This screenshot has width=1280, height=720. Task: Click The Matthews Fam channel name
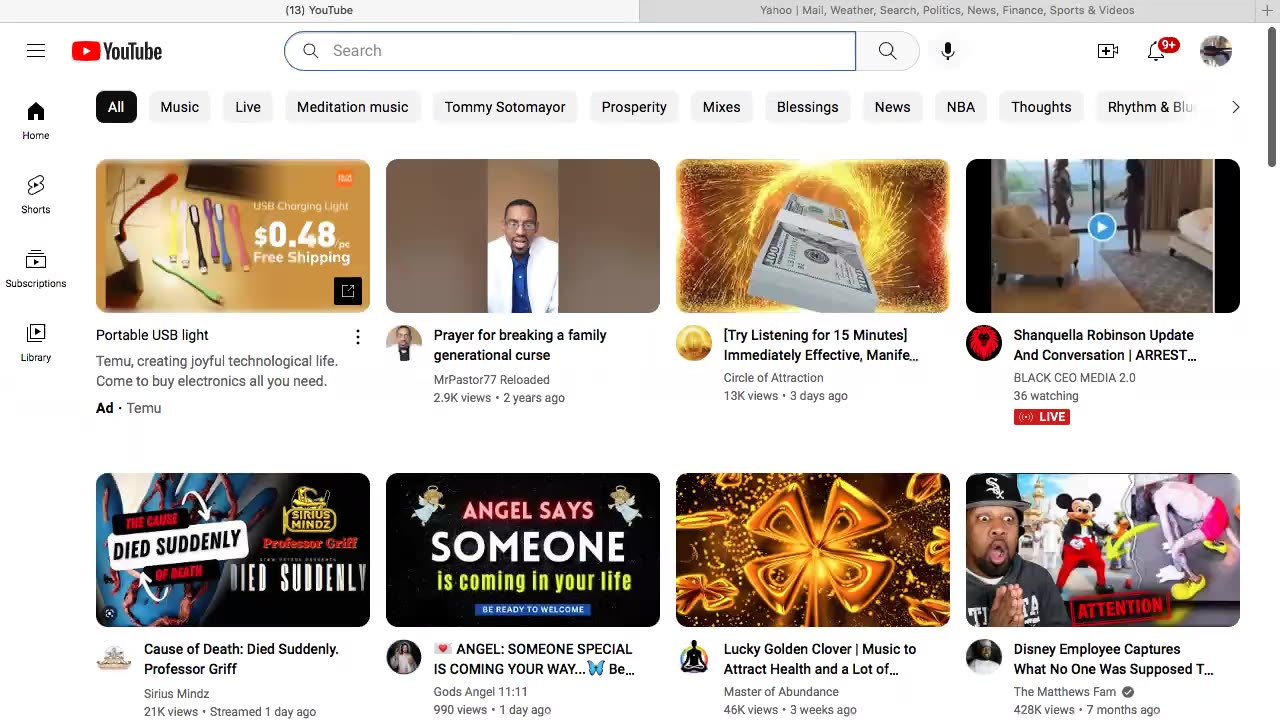[x=1065, y=692]
